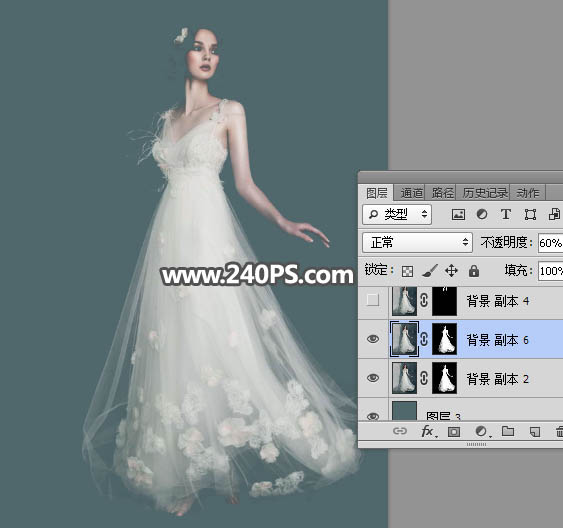563x528 pixels.
Task: Select the 图层 (Layers) tab
Action: tap(377, 193)
